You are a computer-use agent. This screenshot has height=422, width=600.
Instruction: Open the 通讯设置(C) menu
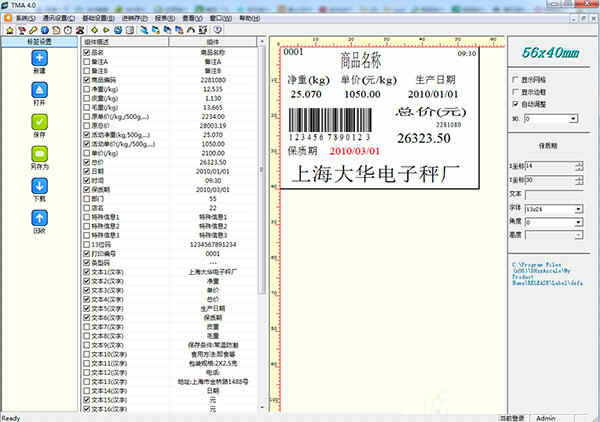(x=62, y=17)
